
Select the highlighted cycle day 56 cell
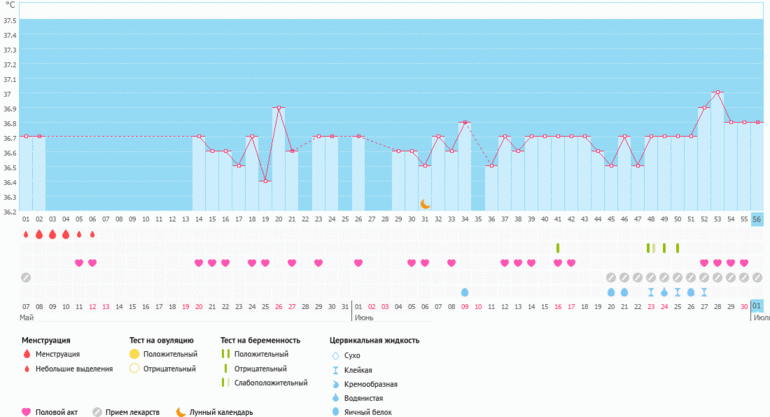click(x=757, y=218)
